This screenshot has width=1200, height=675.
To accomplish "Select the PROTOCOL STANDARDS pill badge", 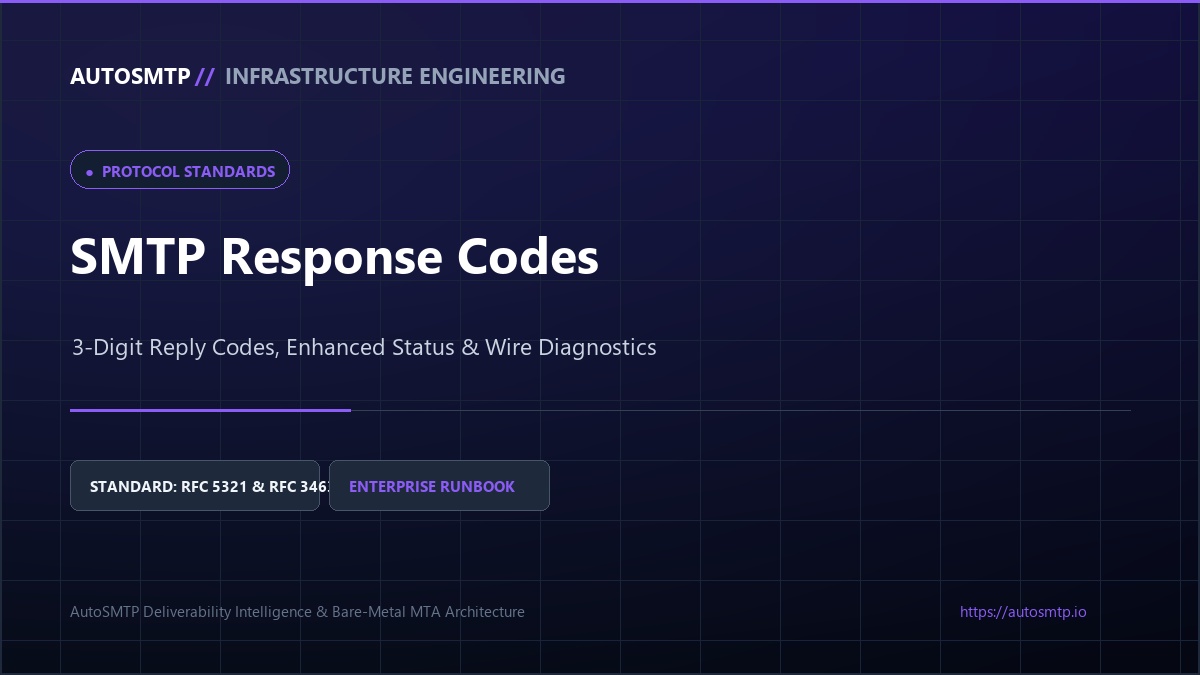I will [180, 170].
